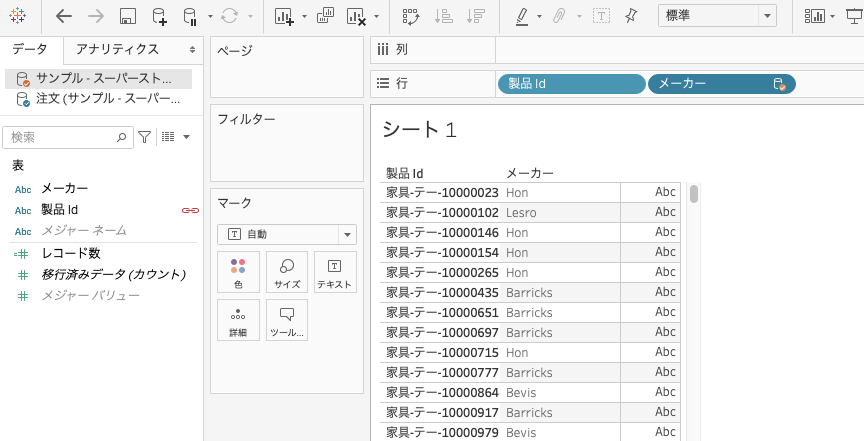This screenshot has height=441, width=864.
Task: Click the 詳細 button on Marks card
Action: pyautogui.click(x=238, y=320)
